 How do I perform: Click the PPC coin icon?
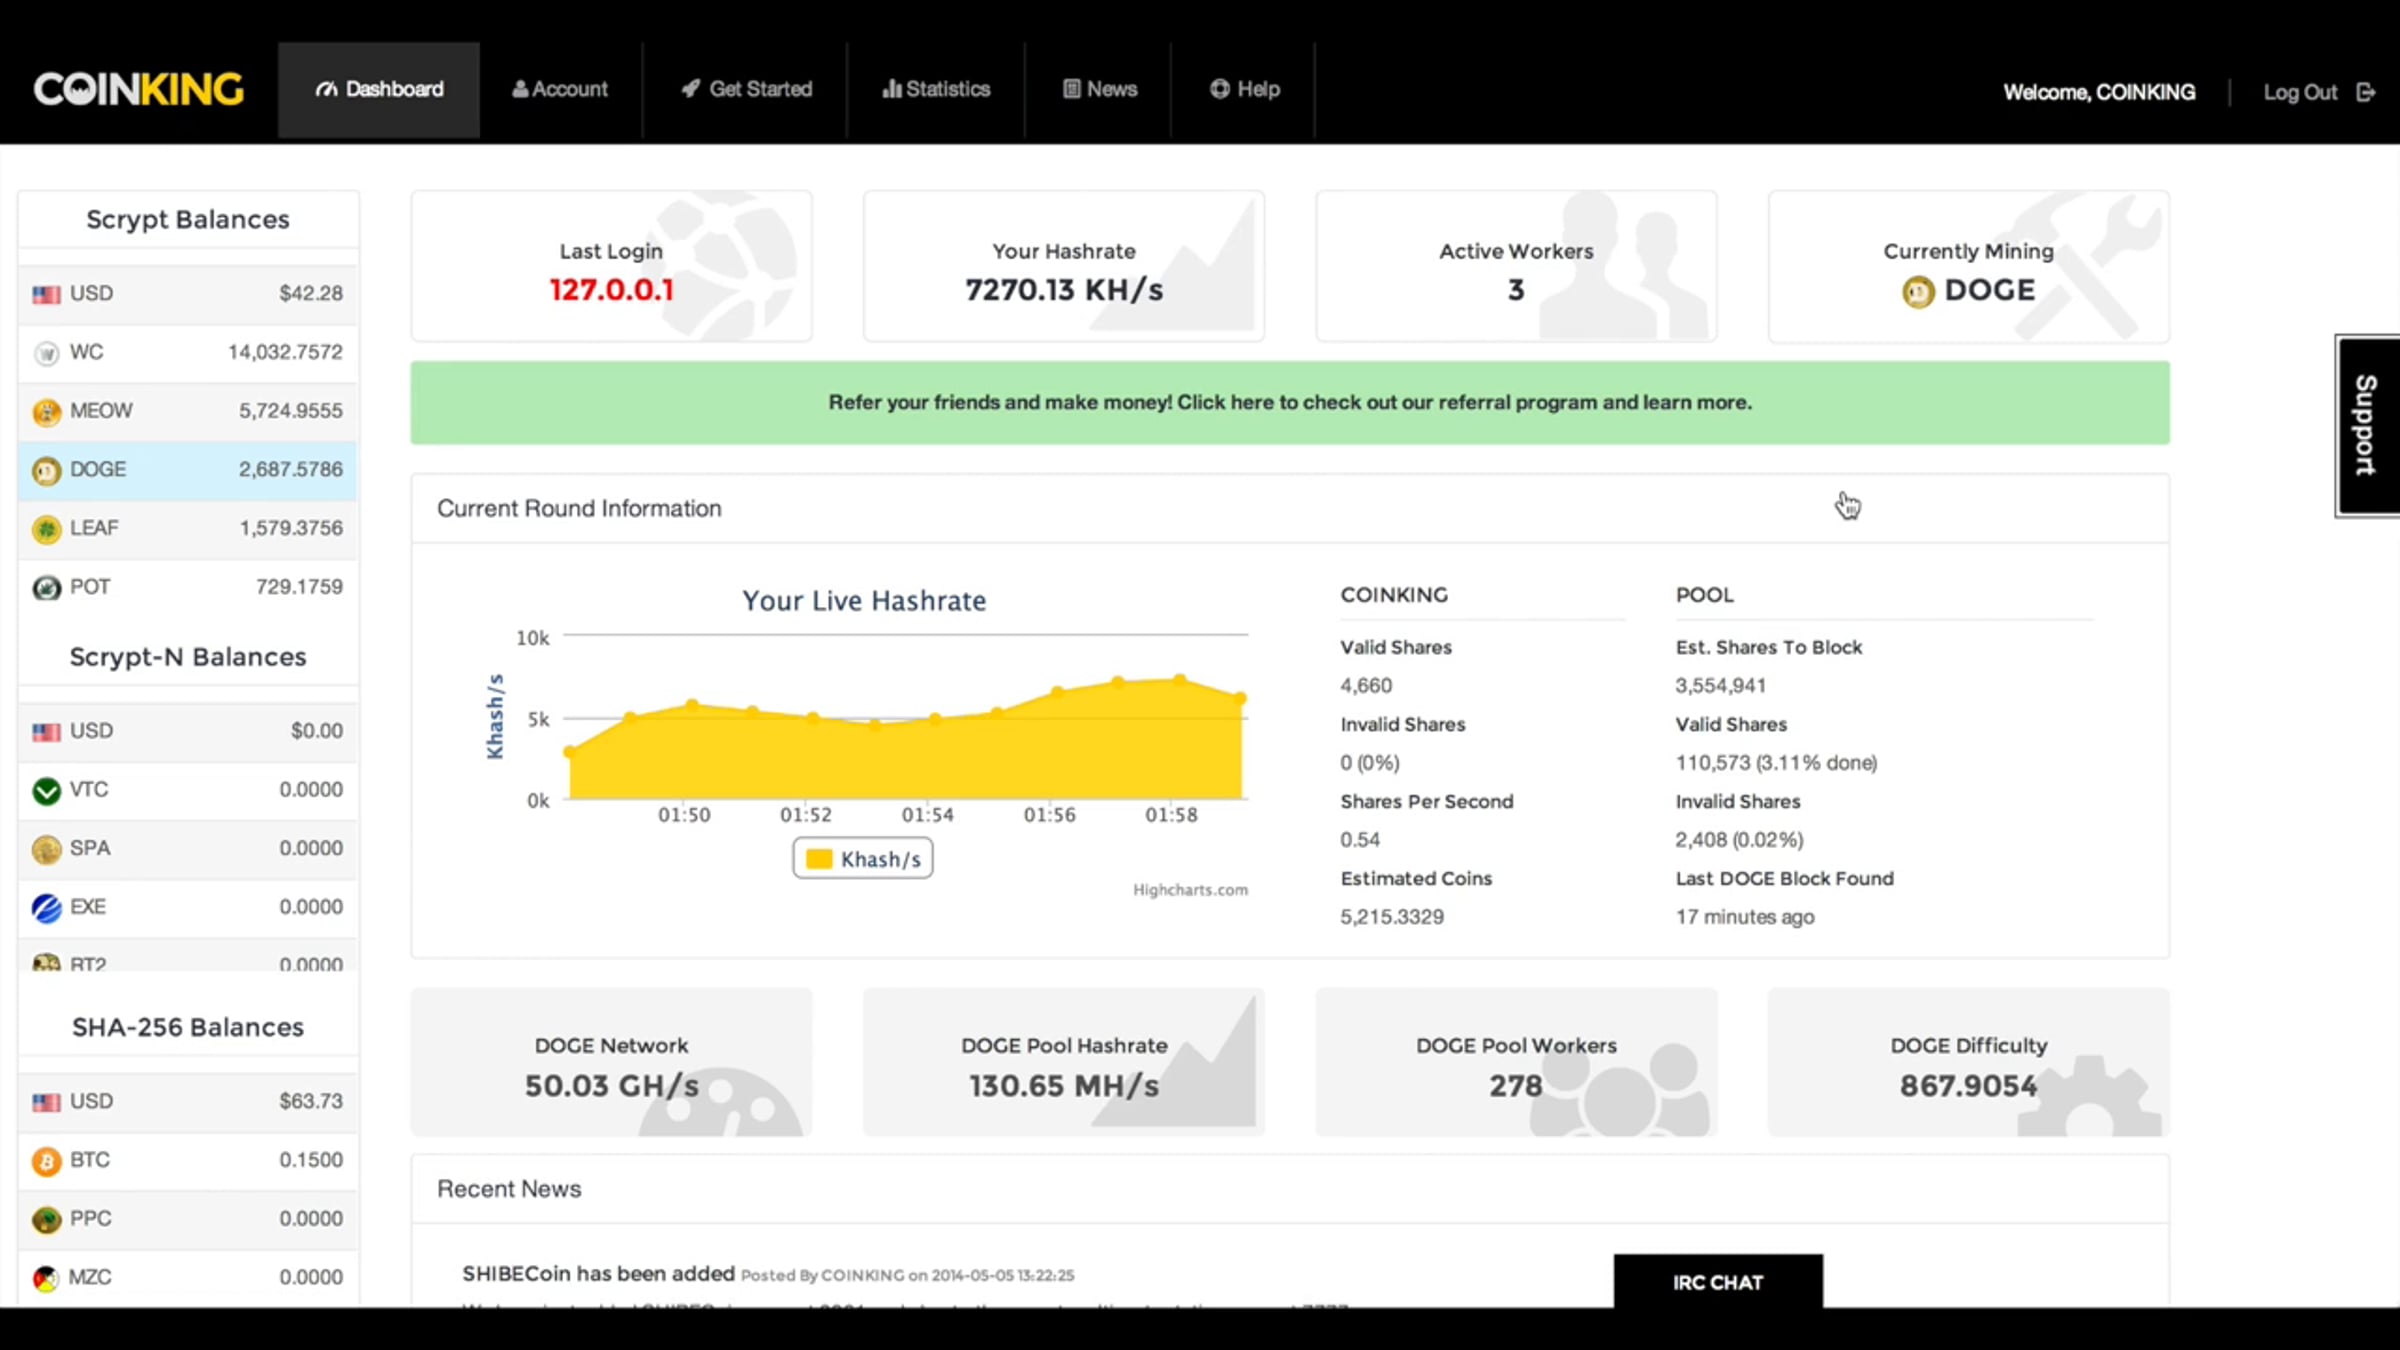tap(46, 1220)
